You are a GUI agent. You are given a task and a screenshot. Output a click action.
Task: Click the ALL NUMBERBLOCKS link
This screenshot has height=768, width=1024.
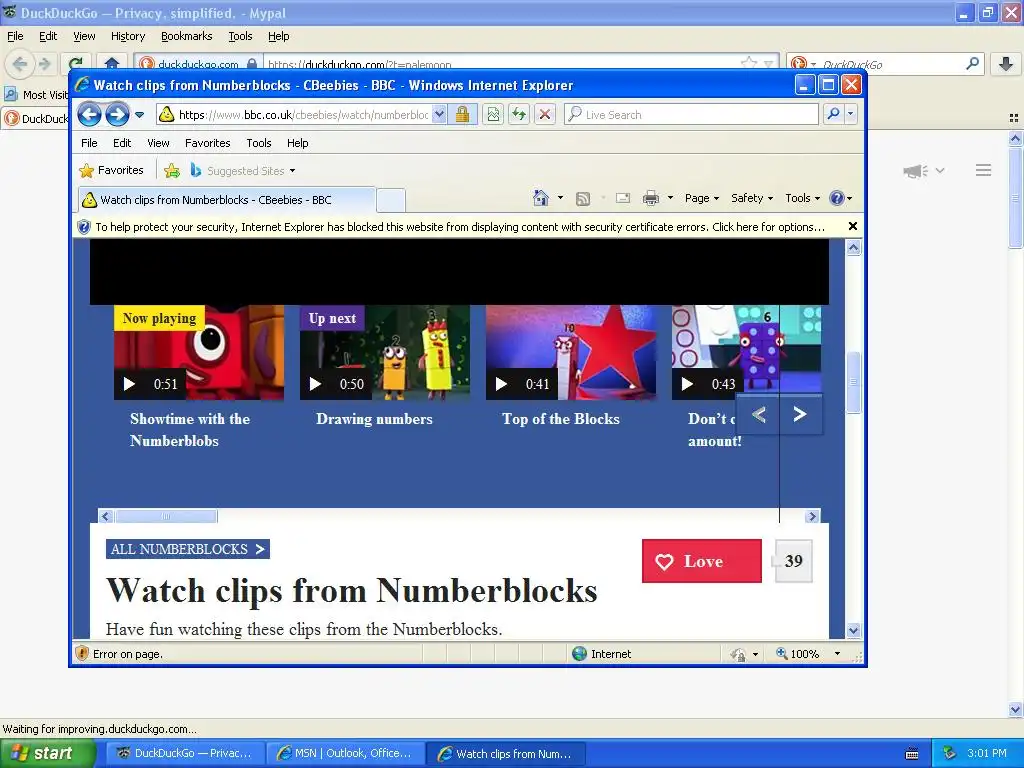point(188,549)
